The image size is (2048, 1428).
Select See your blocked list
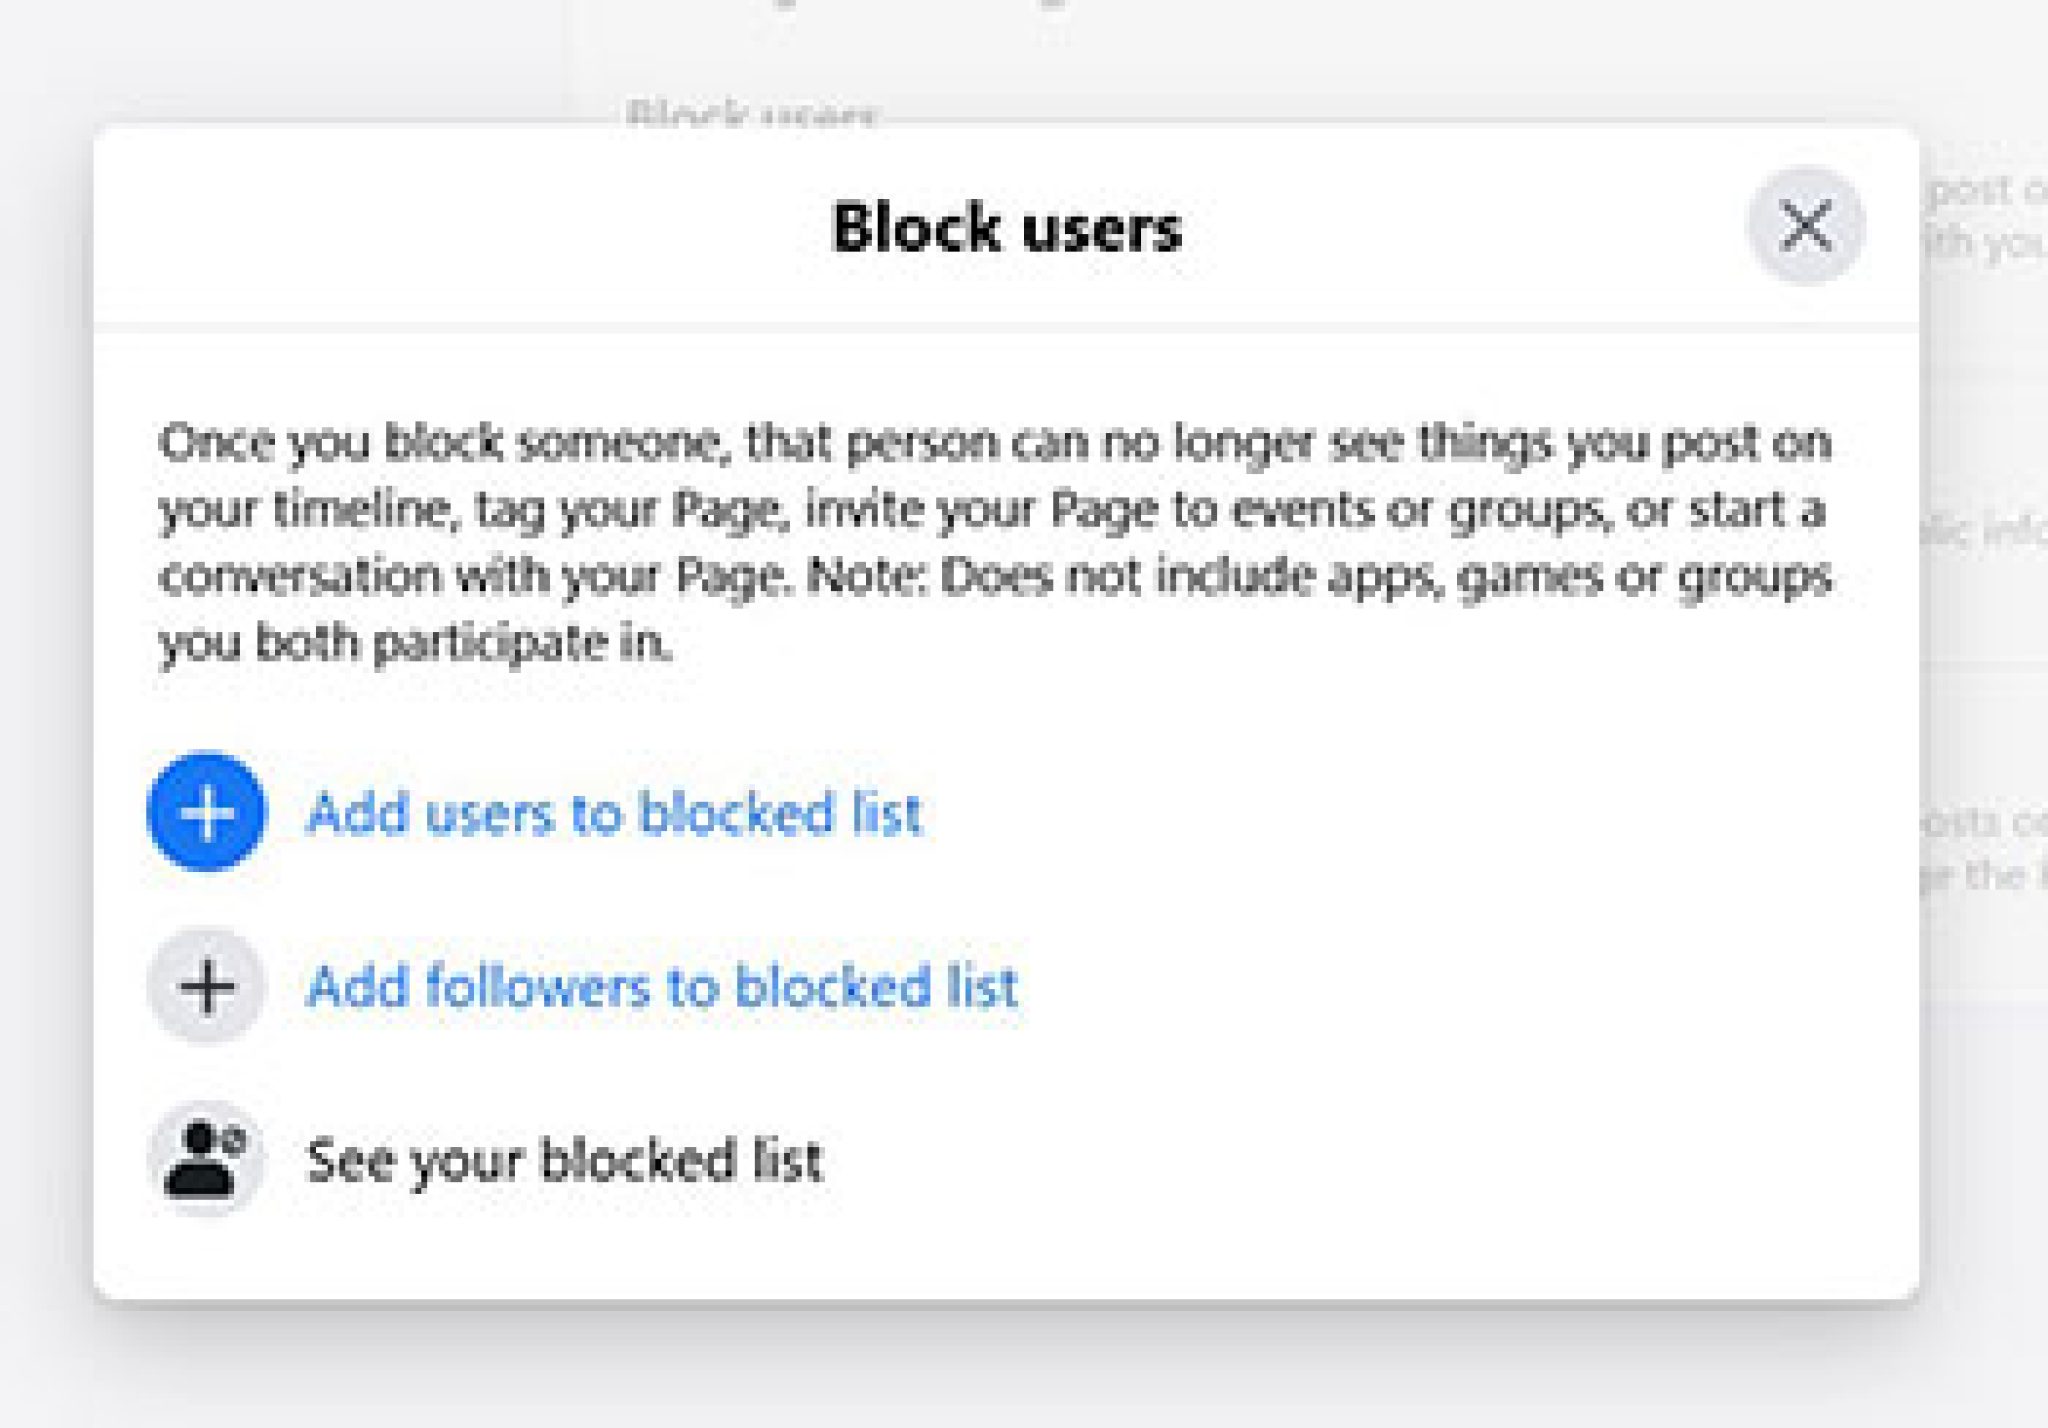(566, 1158)
